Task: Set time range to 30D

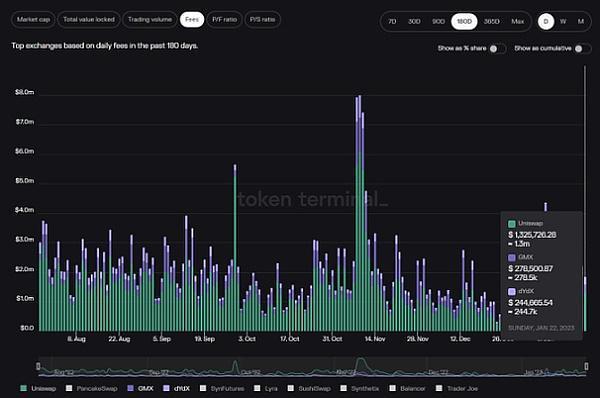Action: pyautogui.click(x=414, y=21)
